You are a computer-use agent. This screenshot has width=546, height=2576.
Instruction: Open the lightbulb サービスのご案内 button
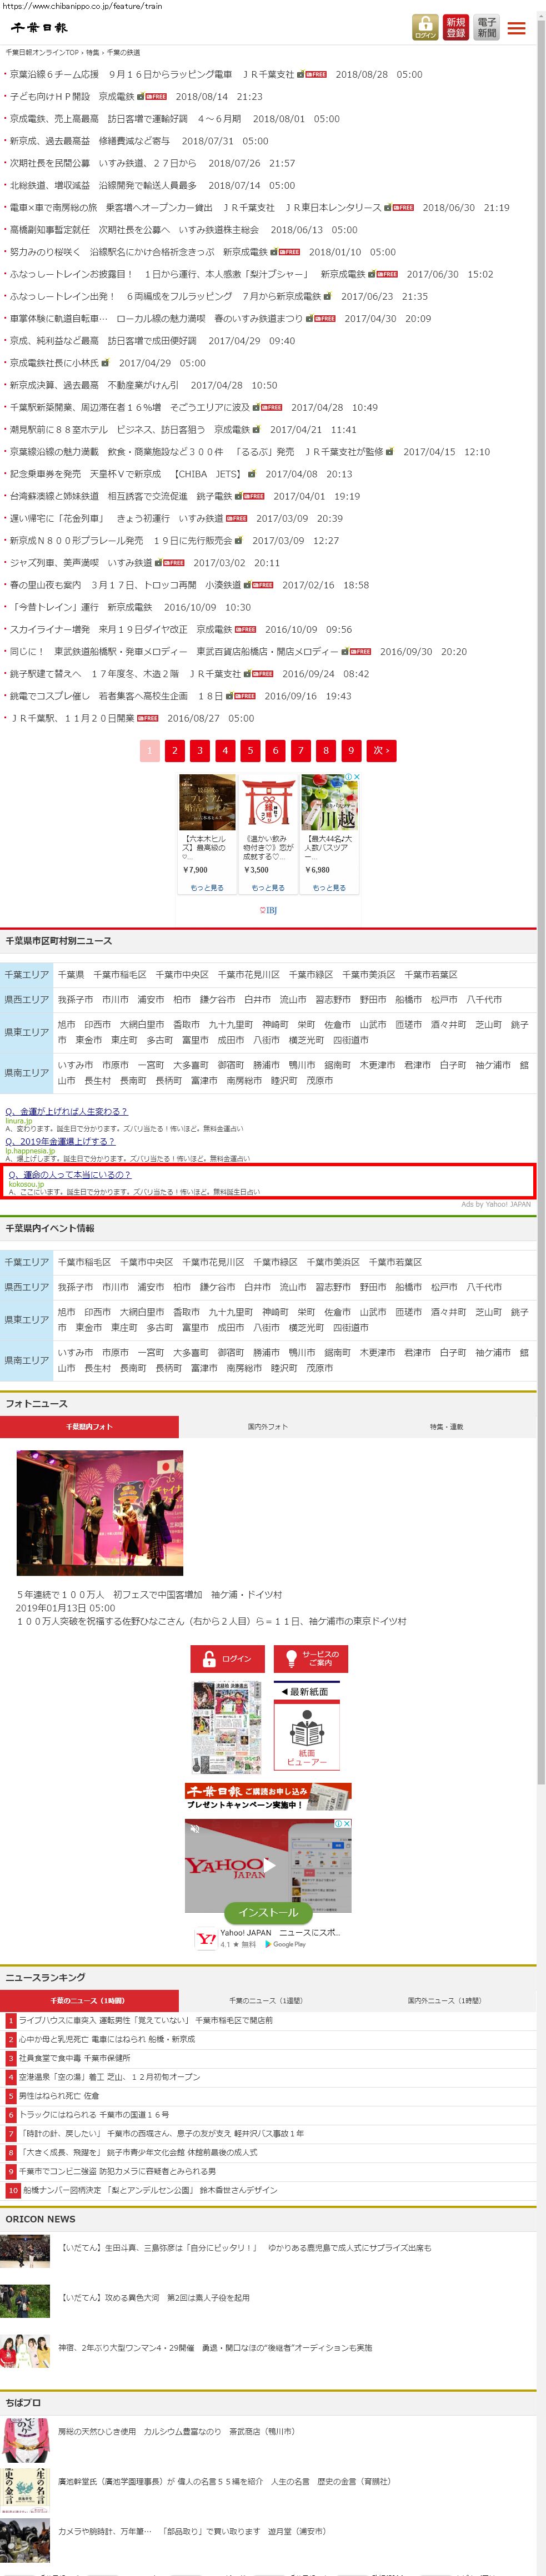311,1658
